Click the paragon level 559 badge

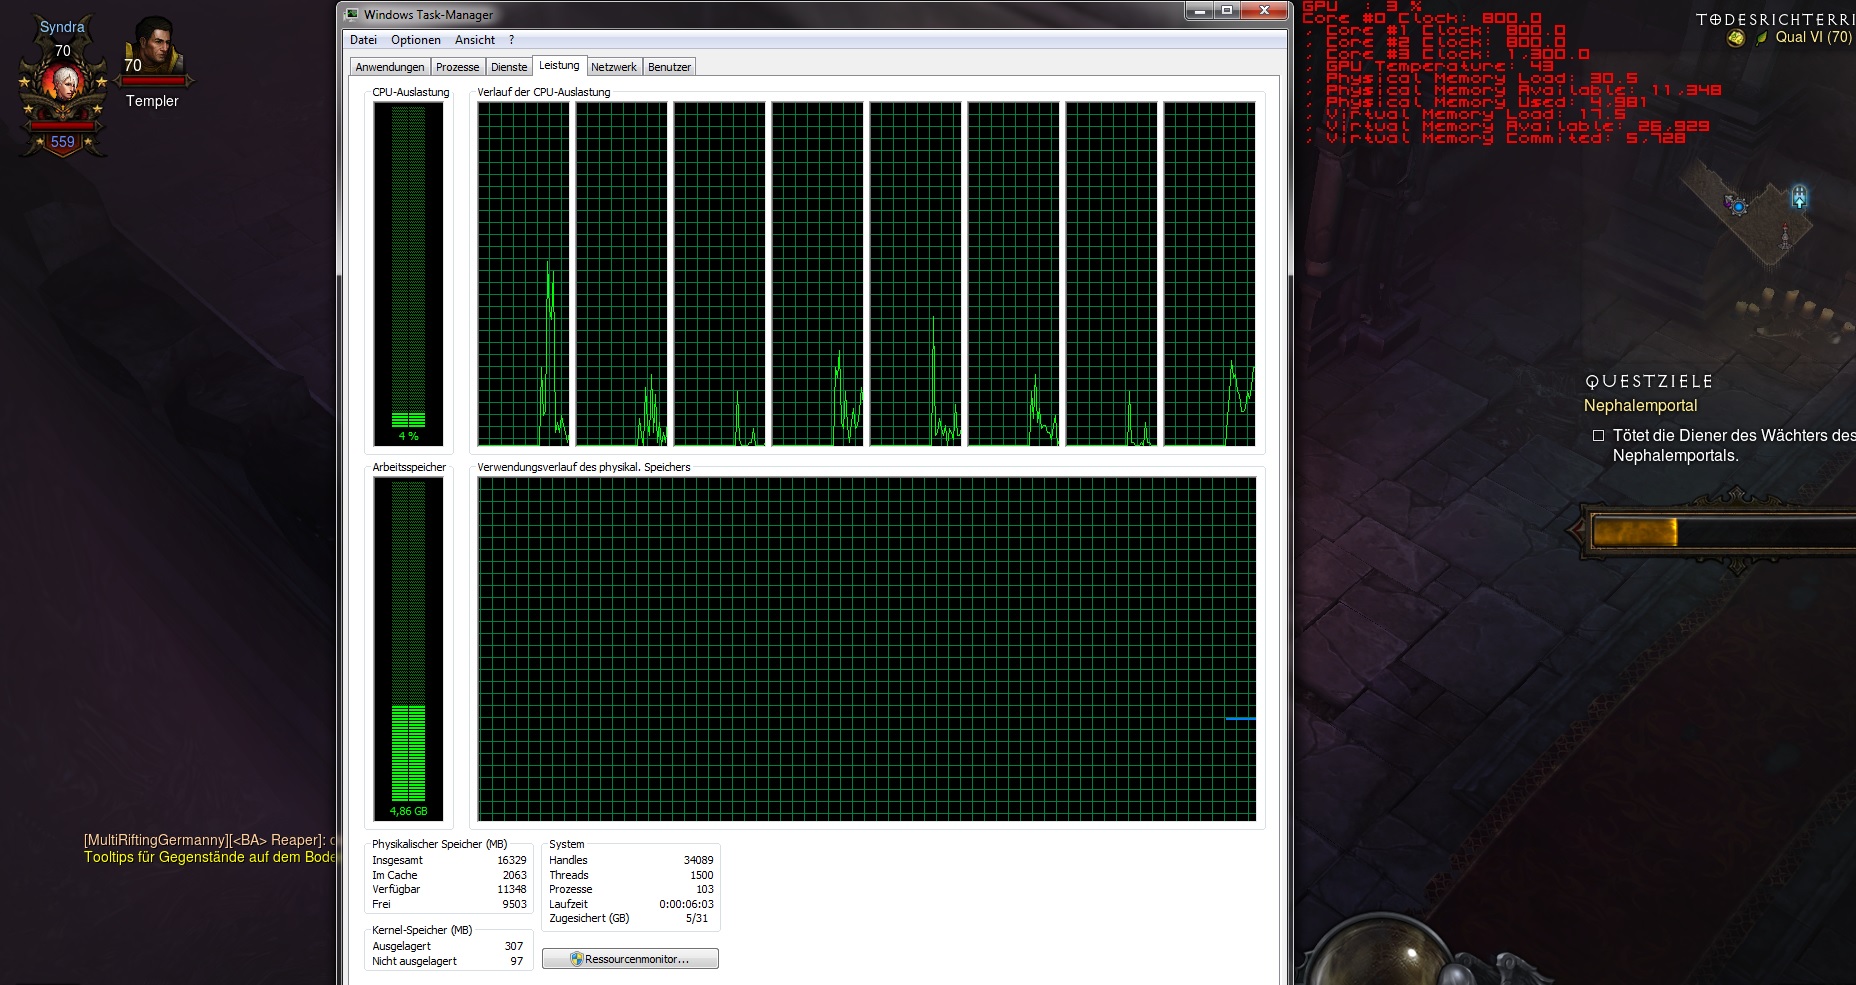coord(63,142)
